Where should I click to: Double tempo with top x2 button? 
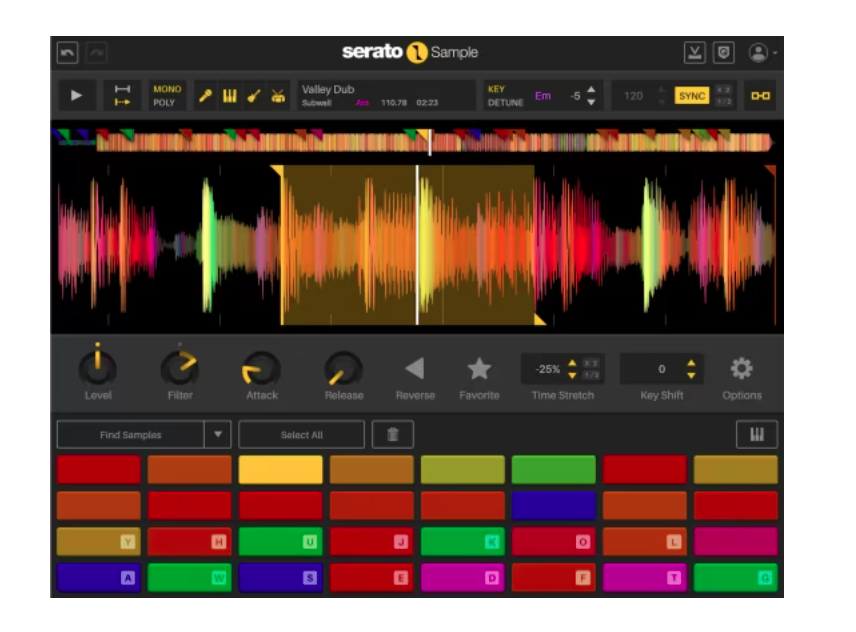723,90
